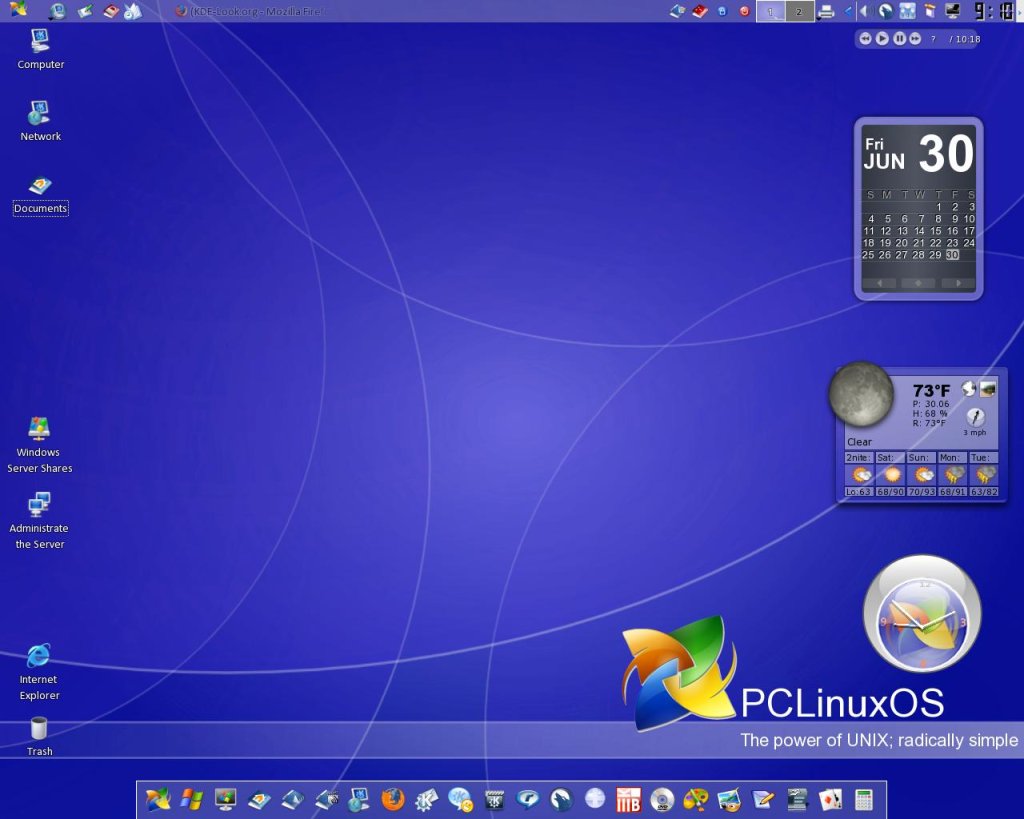This screenshot has height=819, width=1024.
Task: Click the wind compass in weather widget
Action: [x=975, y=417]
